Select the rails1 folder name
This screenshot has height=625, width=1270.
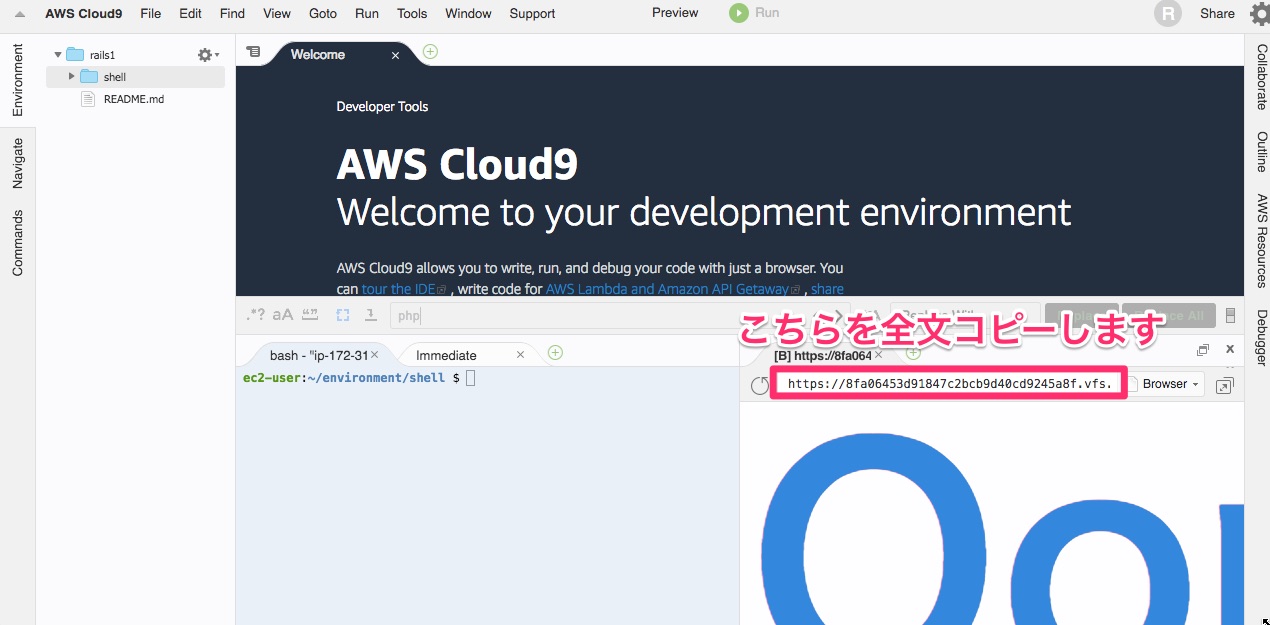102,55
